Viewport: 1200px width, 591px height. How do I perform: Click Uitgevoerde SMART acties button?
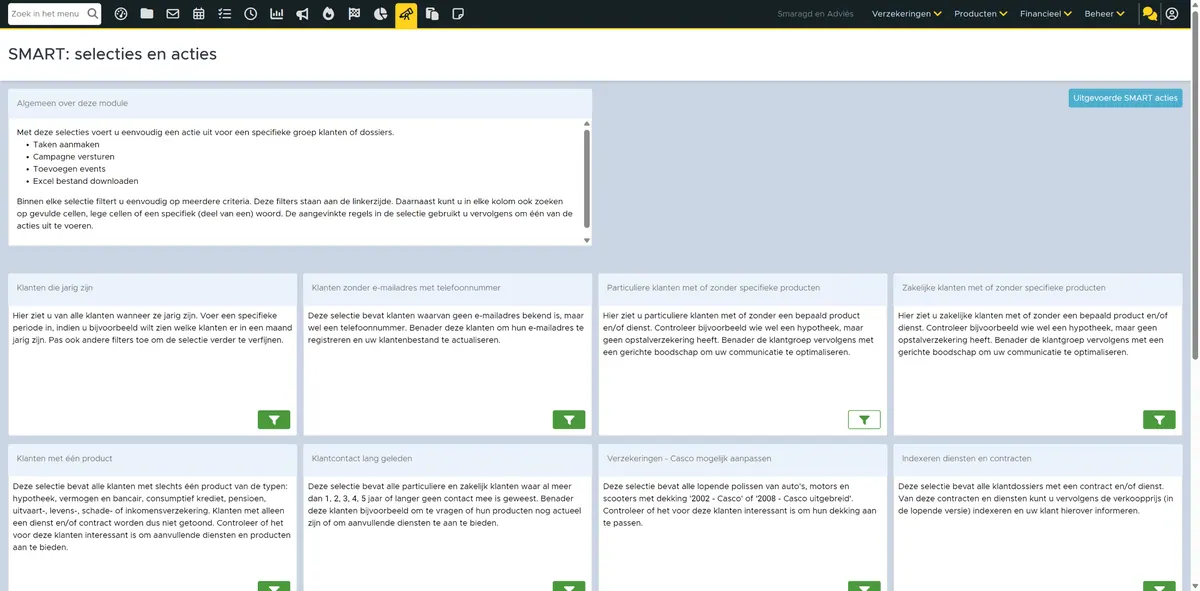[x=1125, y=98]
